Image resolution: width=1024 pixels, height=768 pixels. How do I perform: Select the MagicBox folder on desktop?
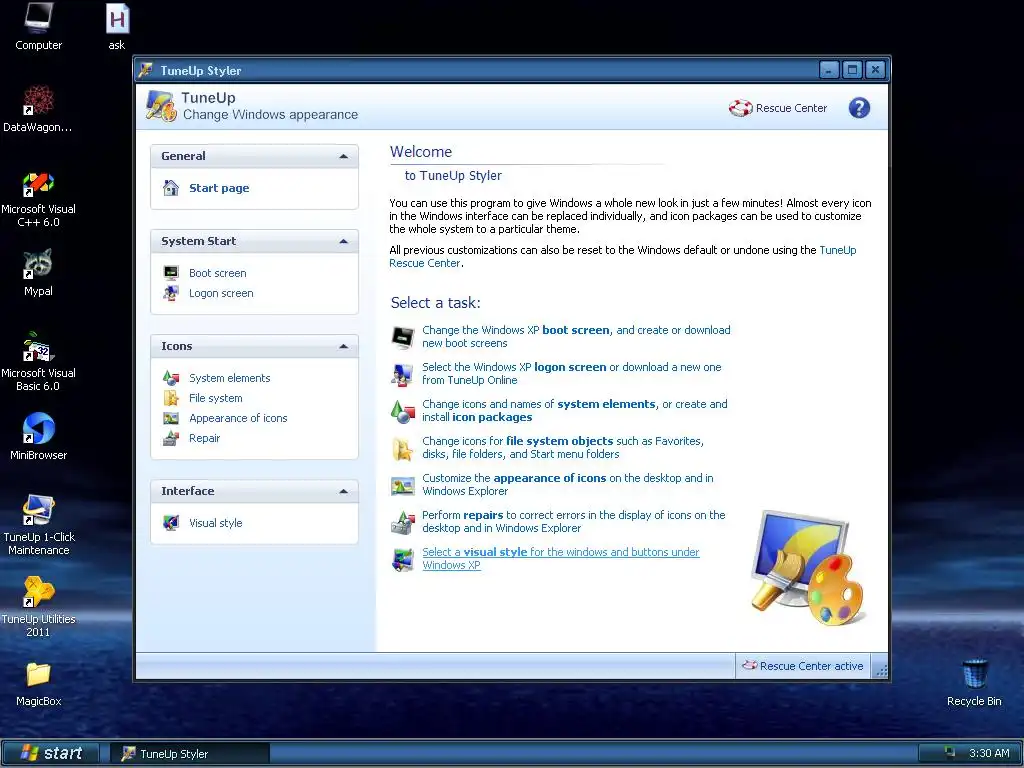point(38,684)
